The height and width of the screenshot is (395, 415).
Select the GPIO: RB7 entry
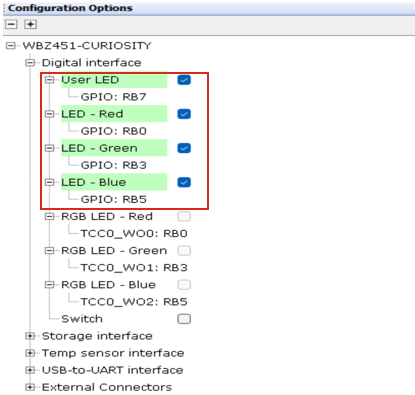click(113, 97)
